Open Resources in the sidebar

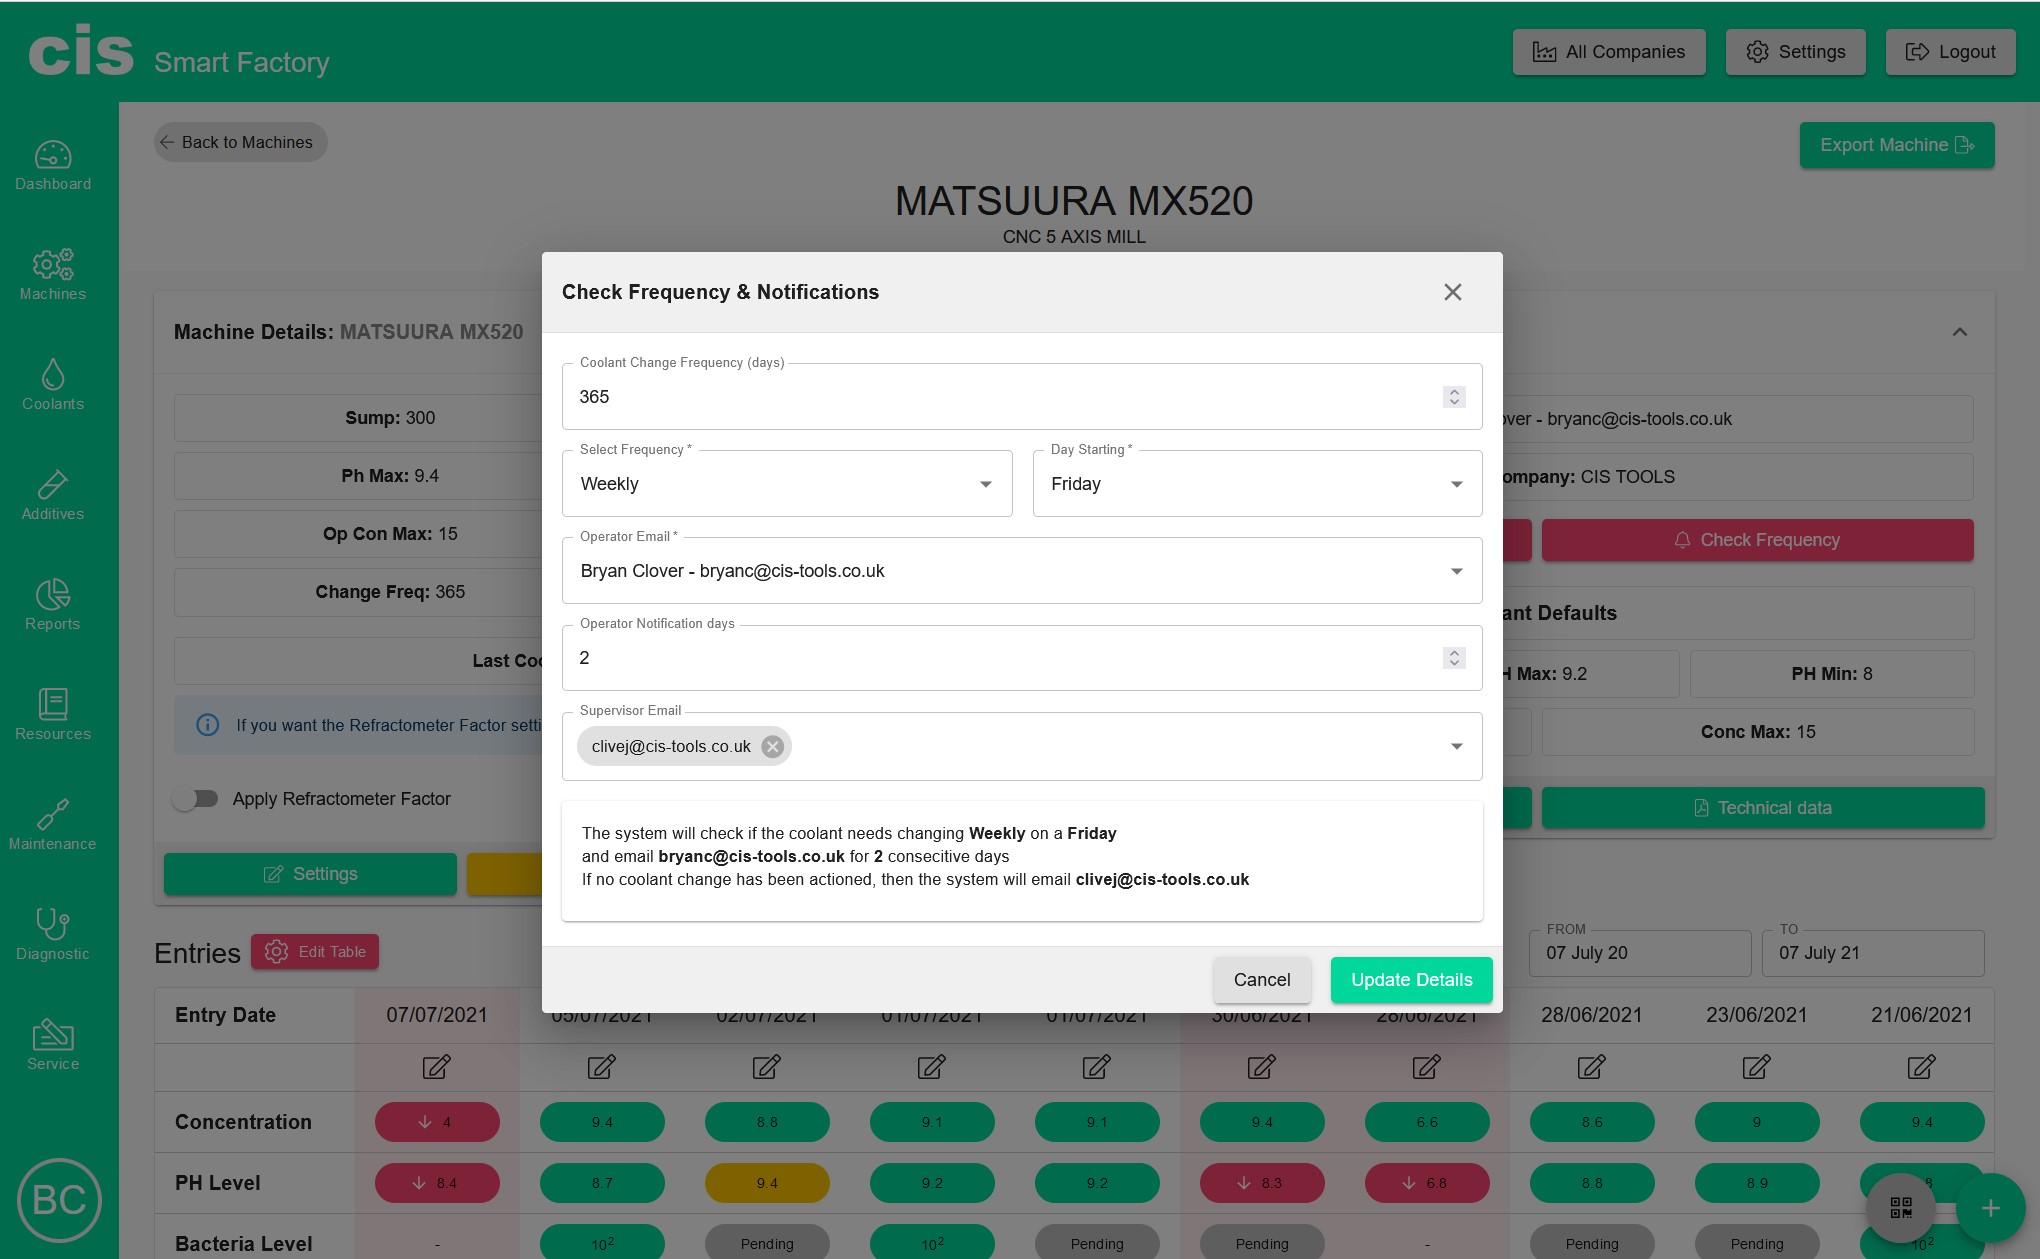[53, 715]
